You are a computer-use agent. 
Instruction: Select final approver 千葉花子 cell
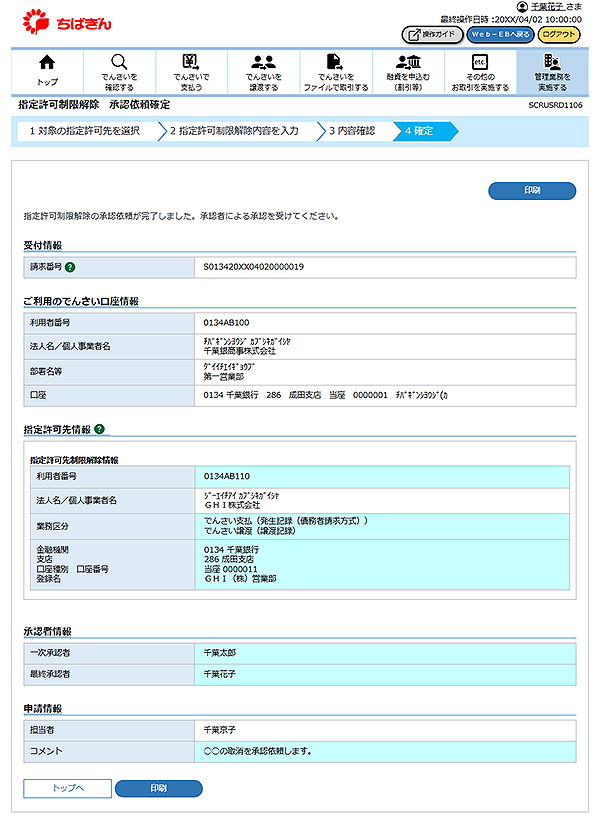385,674
